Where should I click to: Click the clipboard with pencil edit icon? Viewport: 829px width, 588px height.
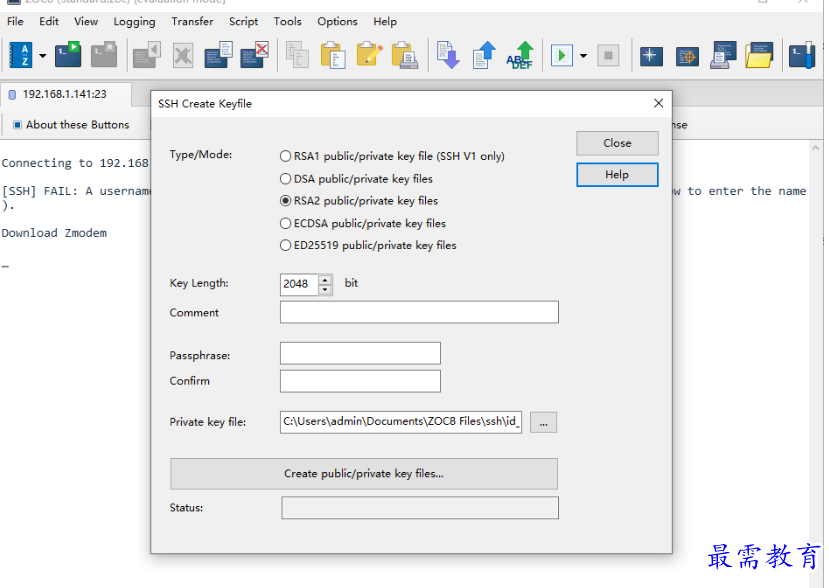369,54
